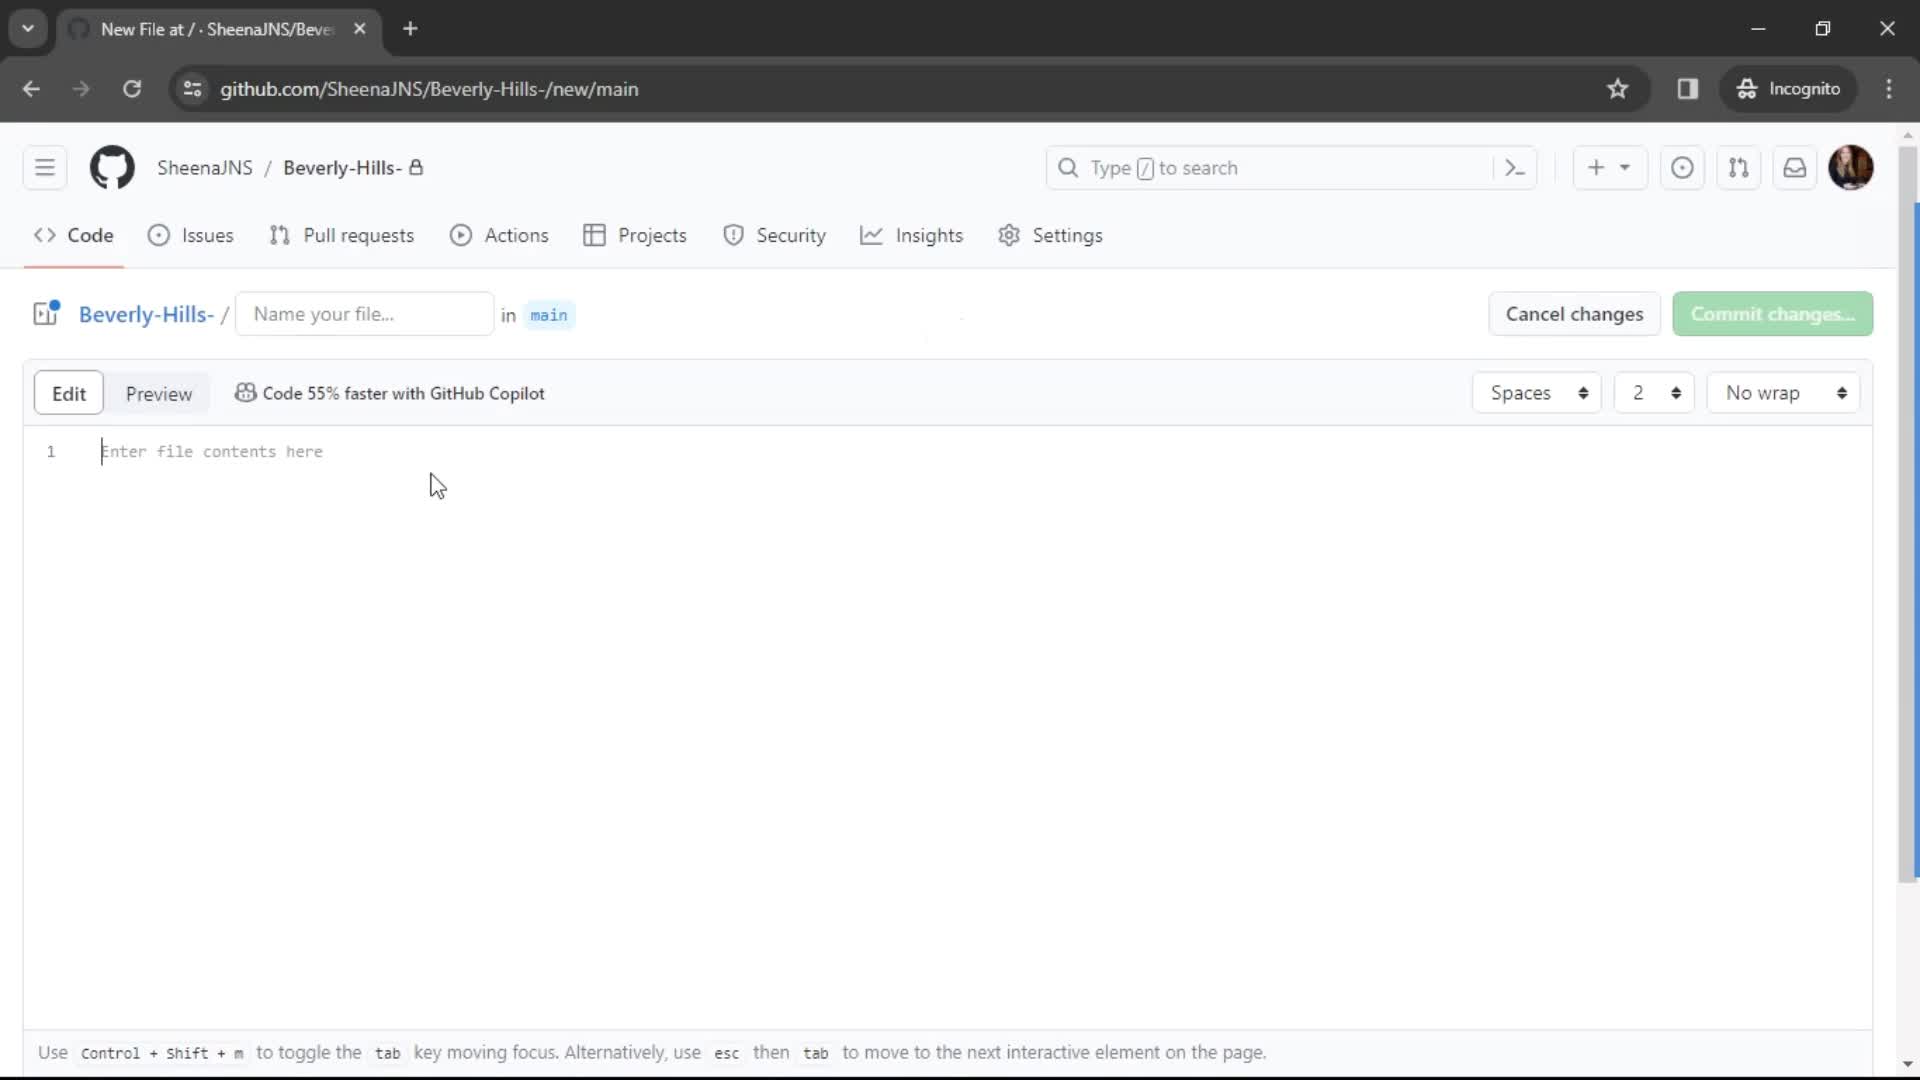1920x1080 pixels.
Task: Click the bookmark/star icon in address bar
Action: [1618, 88]
